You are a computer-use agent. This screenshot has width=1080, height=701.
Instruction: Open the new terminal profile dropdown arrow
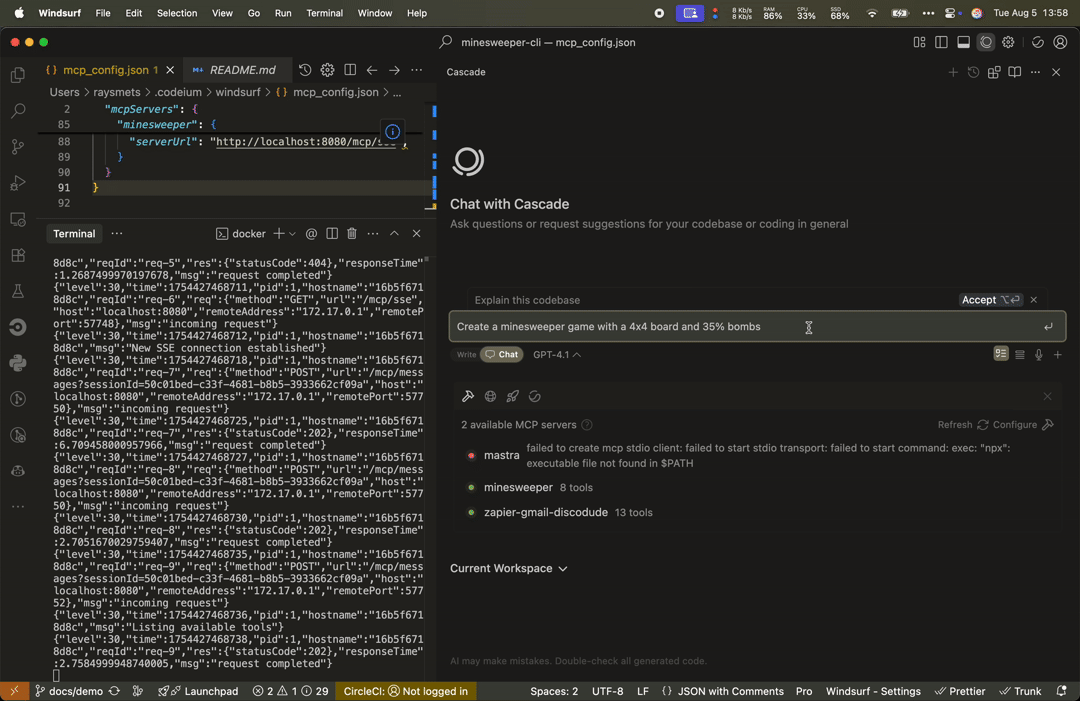click(x=293, y=234)
